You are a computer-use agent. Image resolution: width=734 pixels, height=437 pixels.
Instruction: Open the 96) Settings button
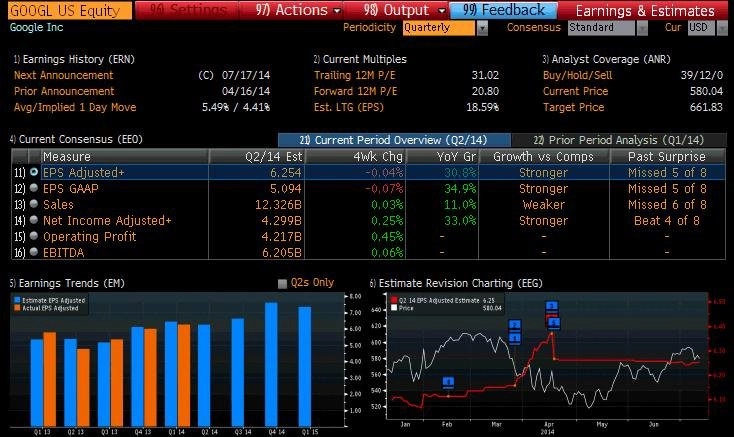click(x=187, y=10)
